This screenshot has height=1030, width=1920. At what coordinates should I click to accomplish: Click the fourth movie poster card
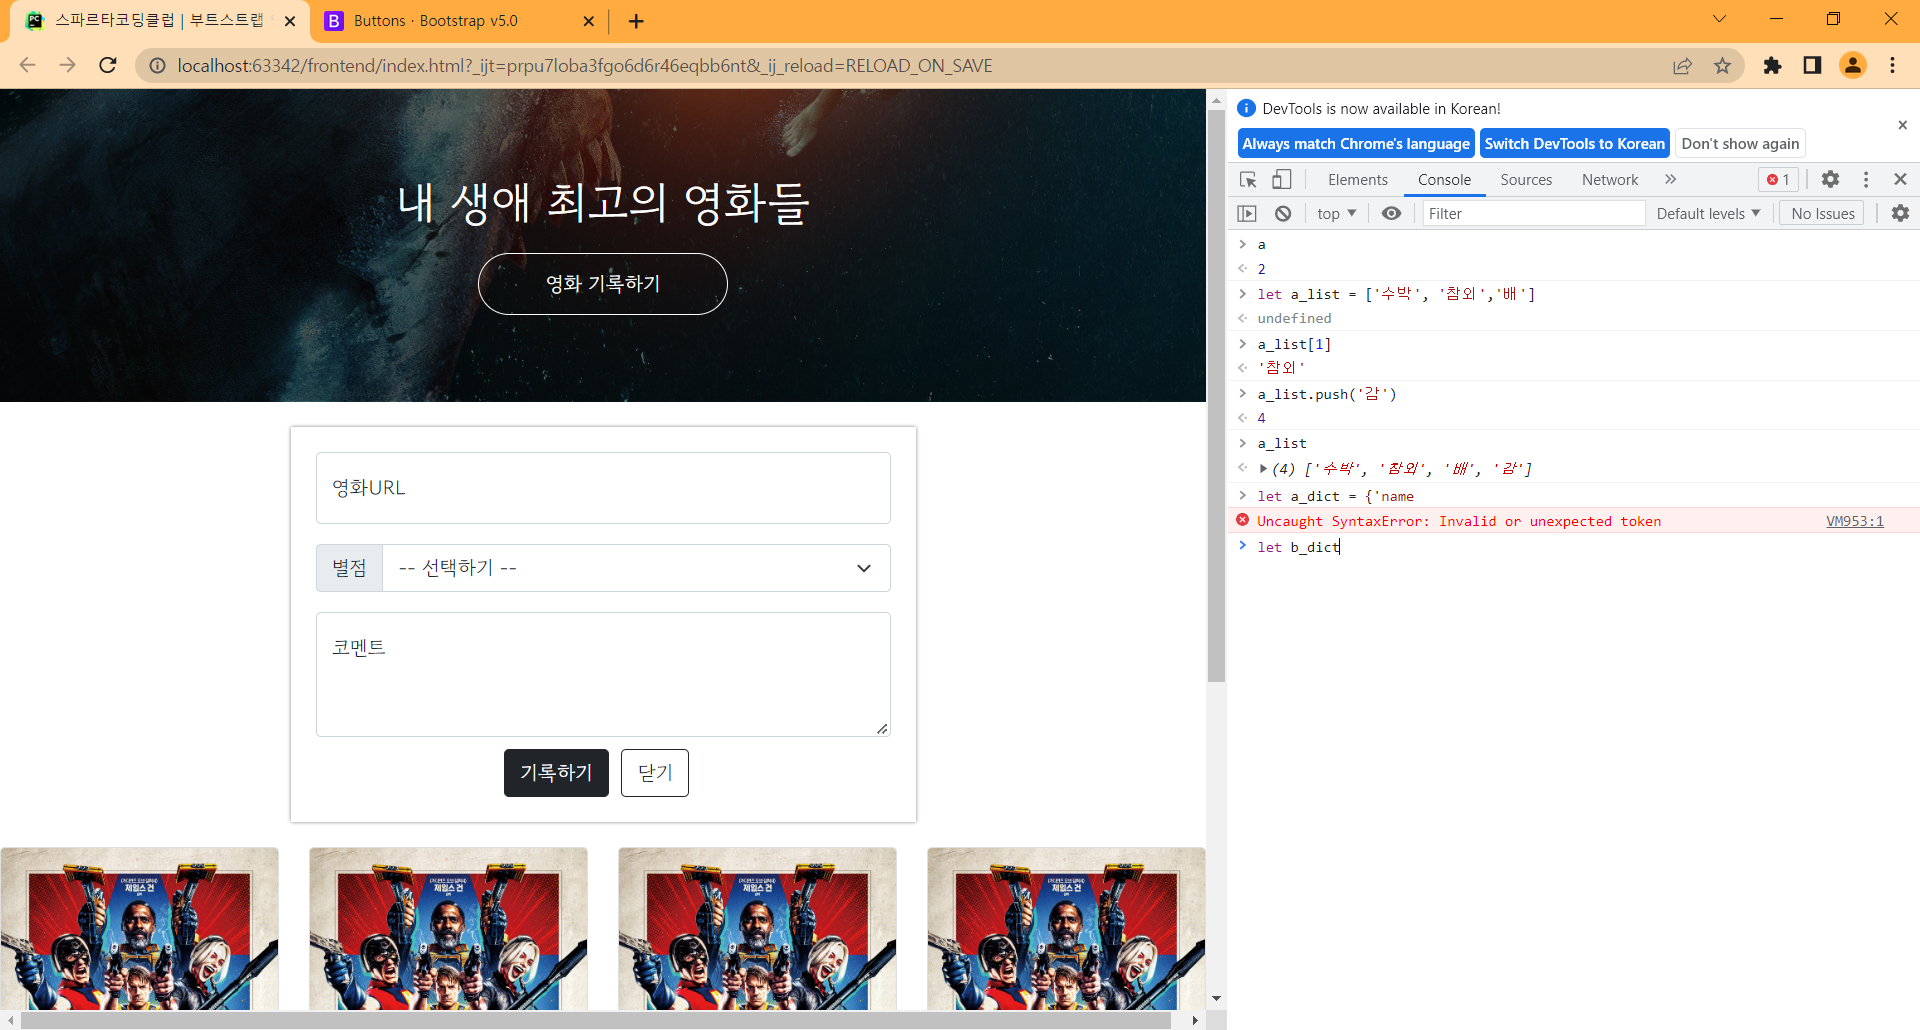1066,929
